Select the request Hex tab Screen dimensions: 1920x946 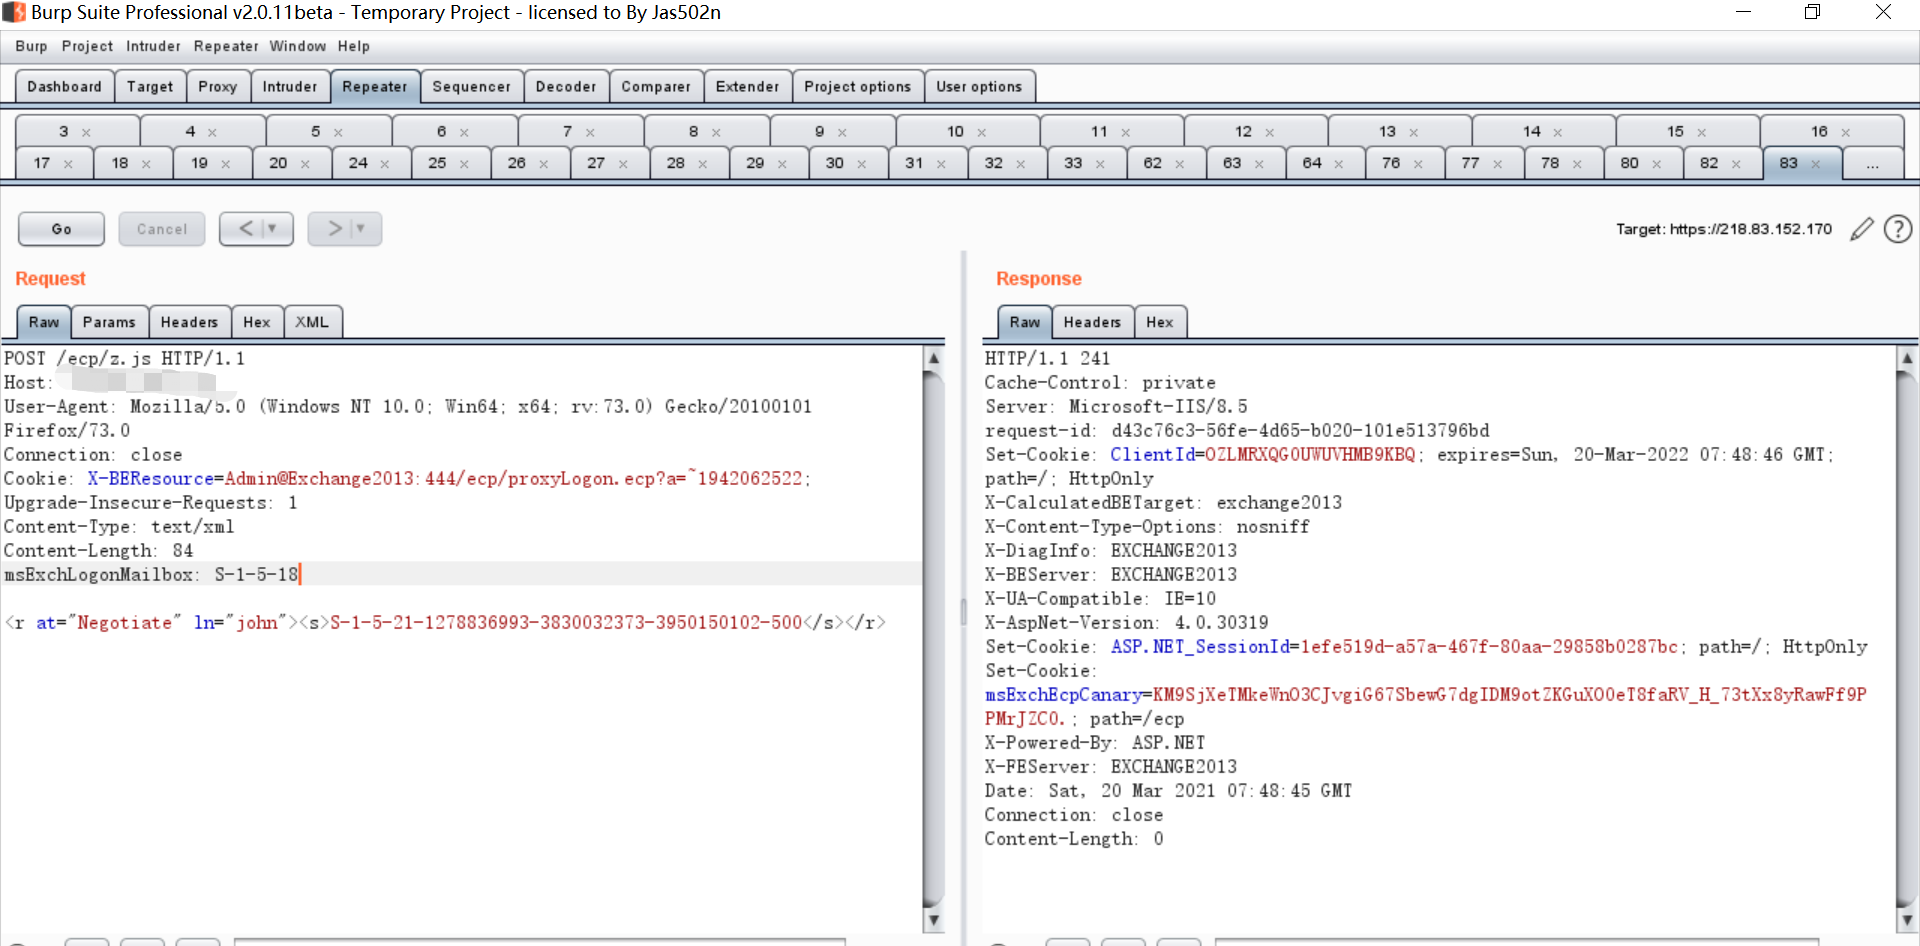[257, 322]
